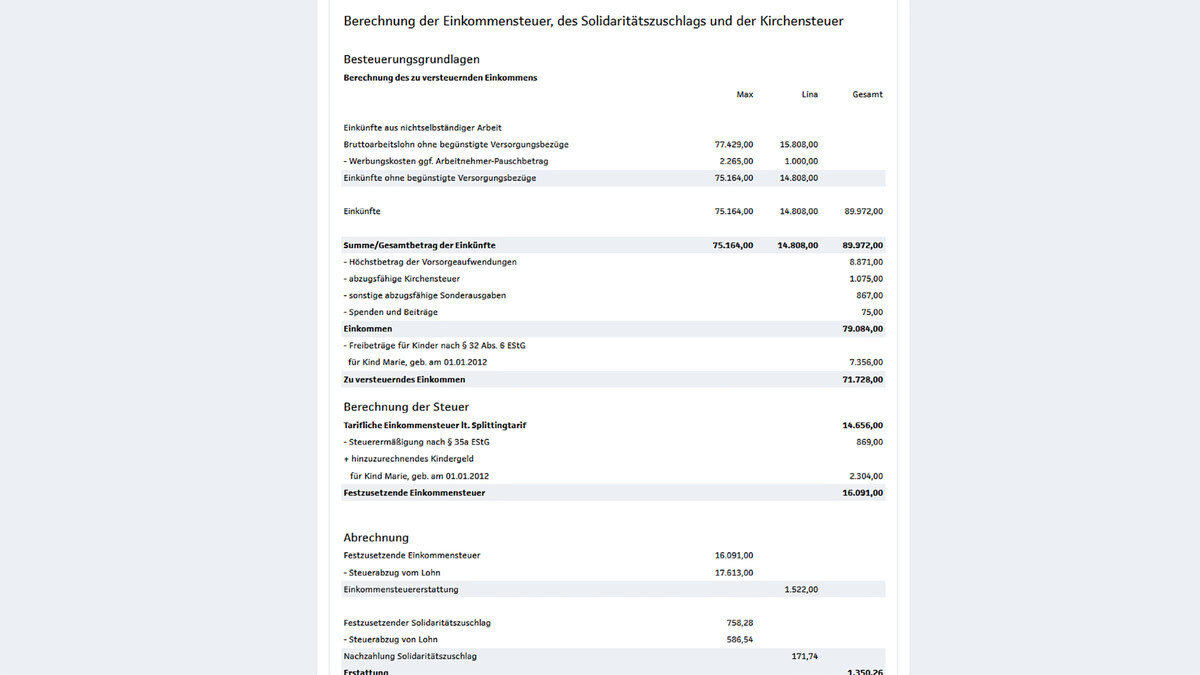Click "Bruttoarbeitslohn ohne begünstigte Versorgungsbezüge" label

point(456,145)
